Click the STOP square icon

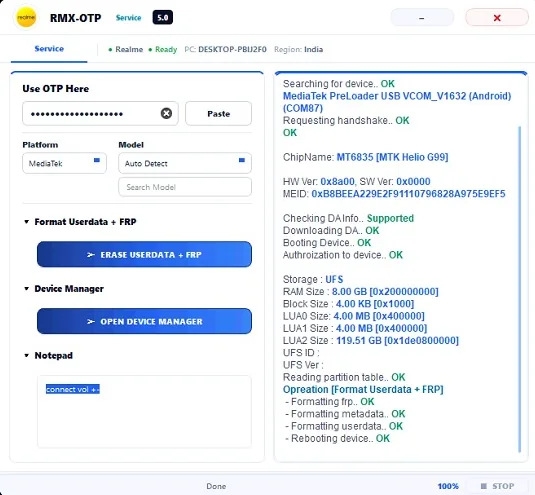[483, 486]
